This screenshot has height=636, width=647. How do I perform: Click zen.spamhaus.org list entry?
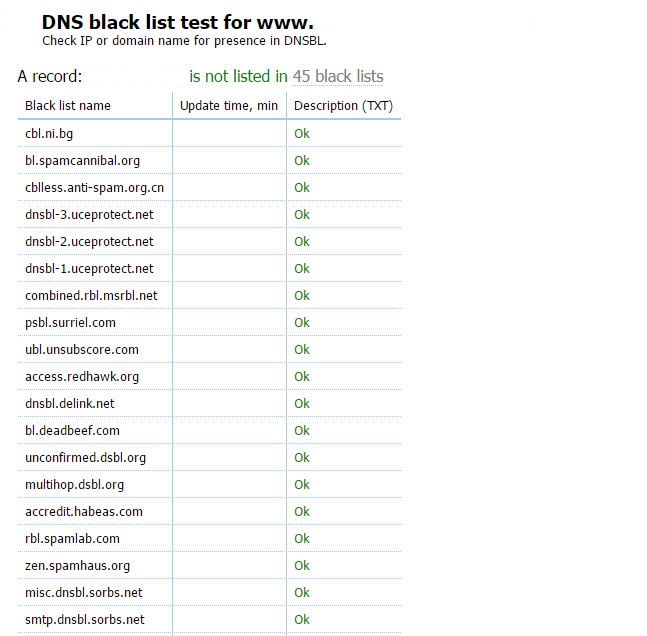tap(77, 565)
